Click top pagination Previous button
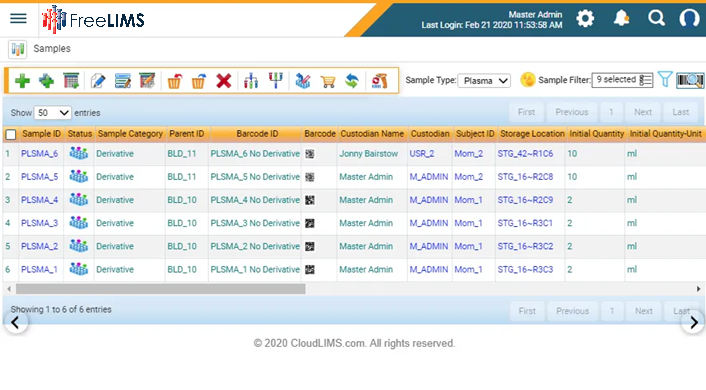 pos(572,112)
